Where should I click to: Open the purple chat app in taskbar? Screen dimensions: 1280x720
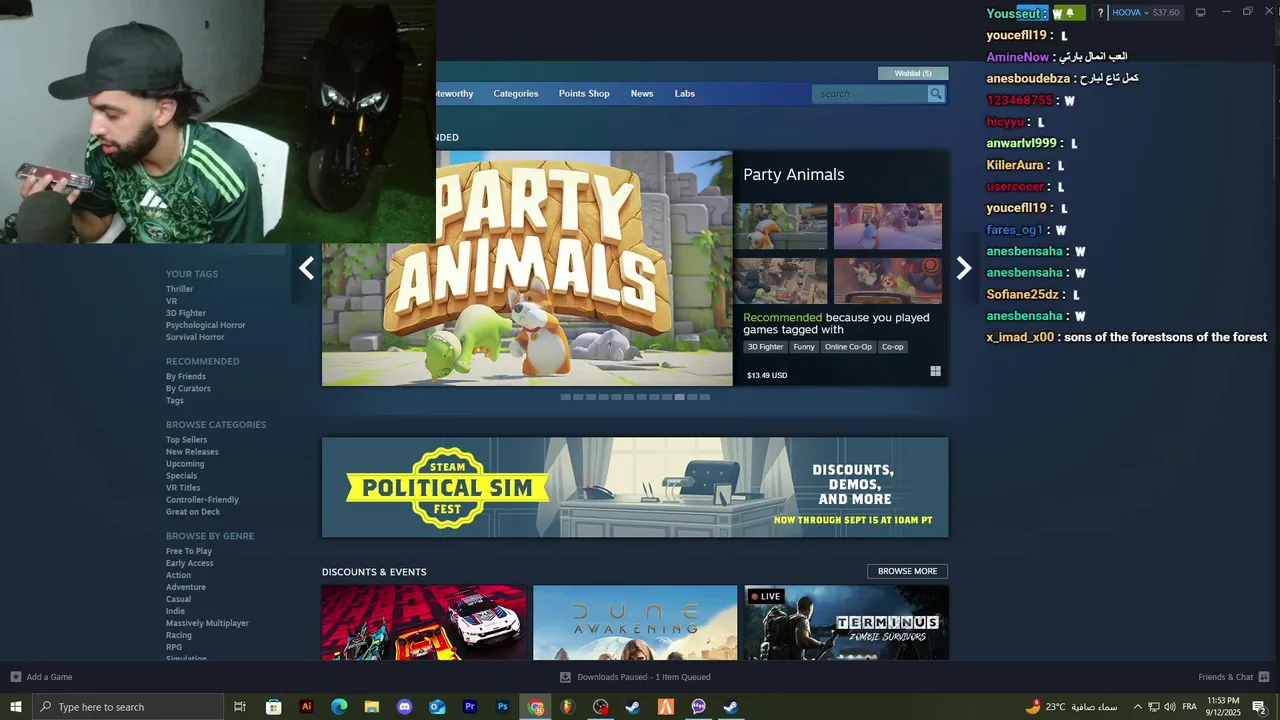pyautogui.click(x=698, y=707)
